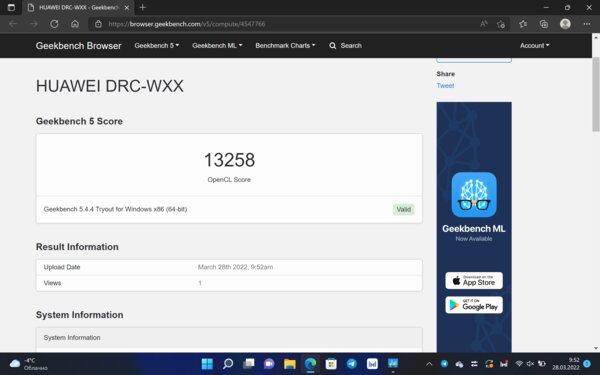Click the muted volume tray icon

click(x=530, y=364)
